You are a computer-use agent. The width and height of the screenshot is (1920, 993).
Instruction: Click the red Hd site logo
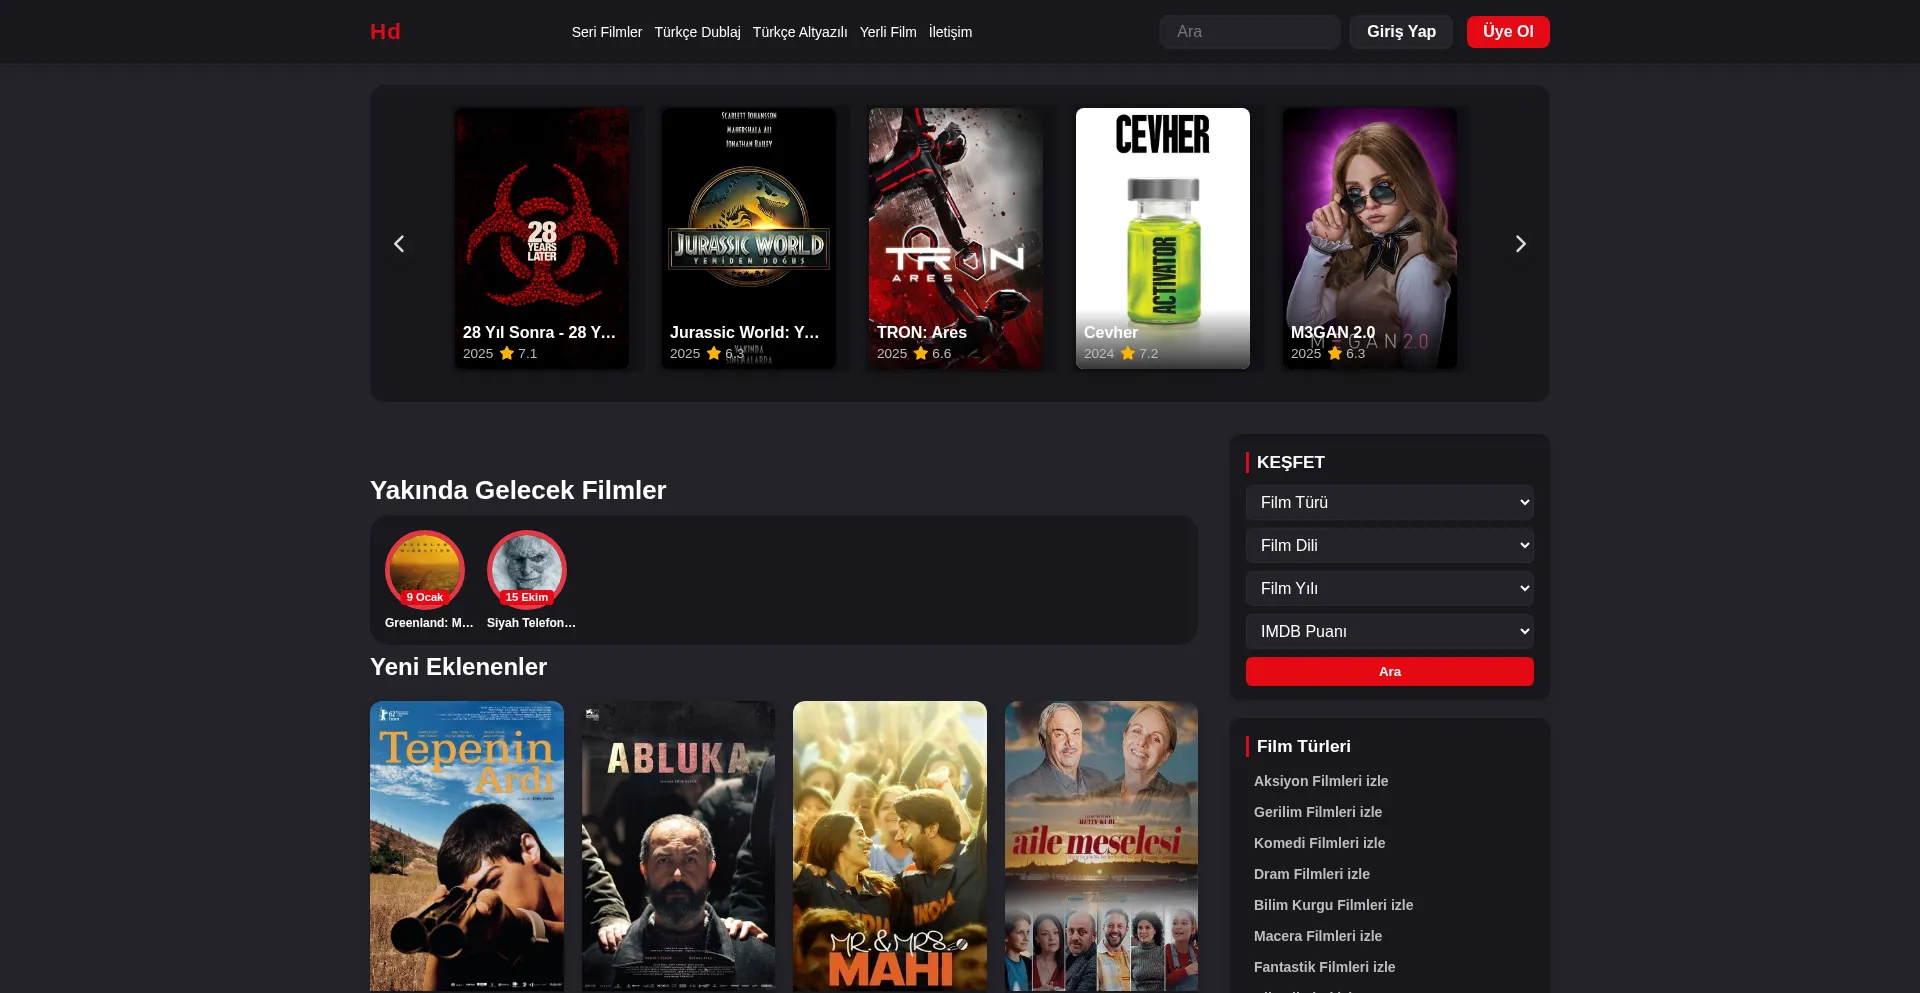385,32
